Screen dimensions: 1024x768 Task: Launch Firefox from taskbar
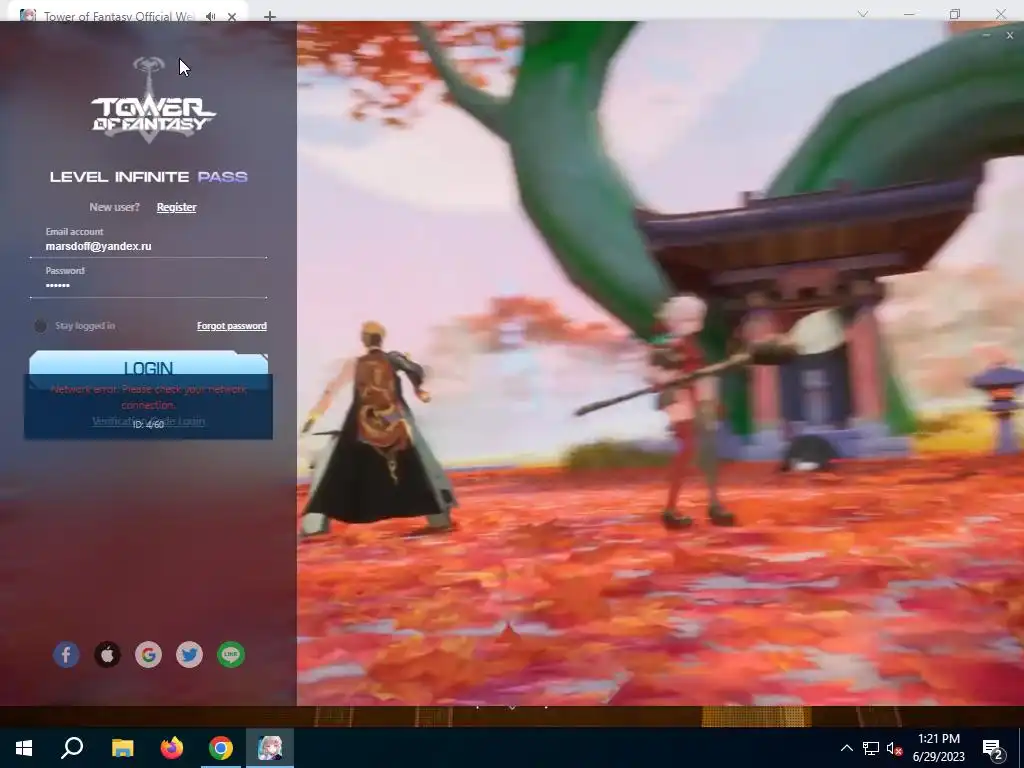click(172, 748)
